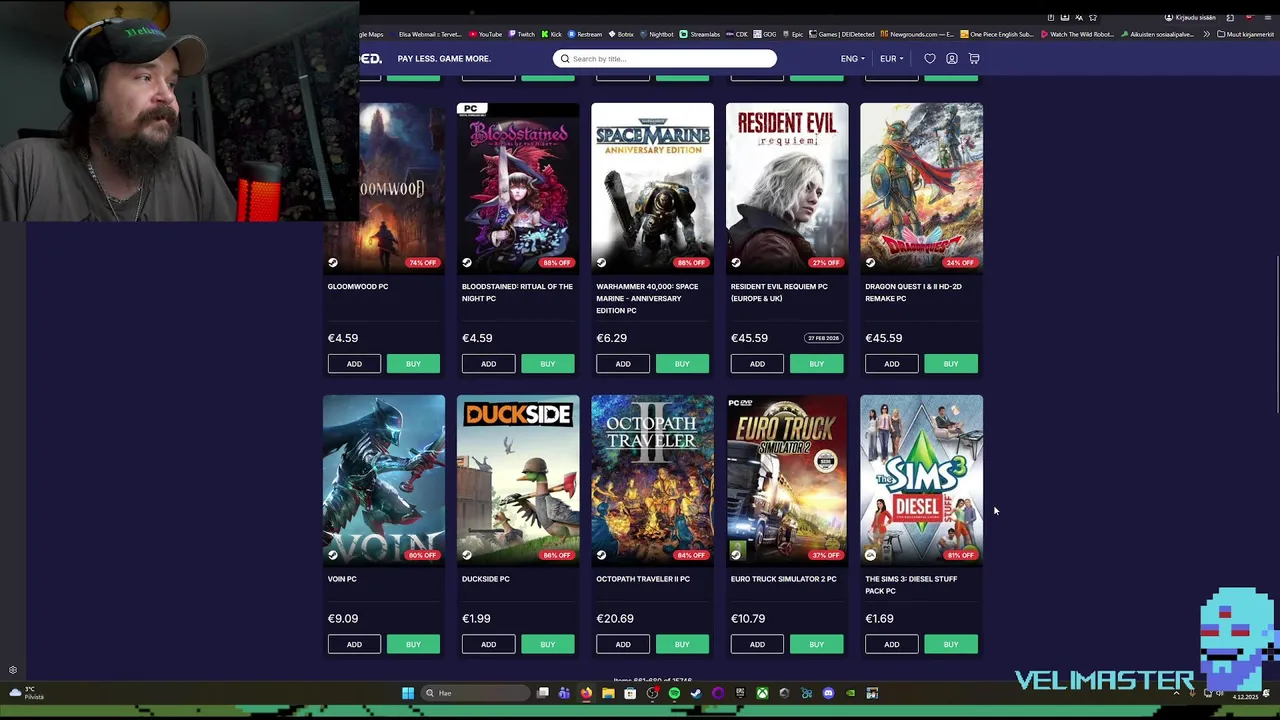The image size is (1280, 720).
Task: Open the Space Marine Anniversary Edition cover
Action: pyautogui.click(x=652, y=188)
